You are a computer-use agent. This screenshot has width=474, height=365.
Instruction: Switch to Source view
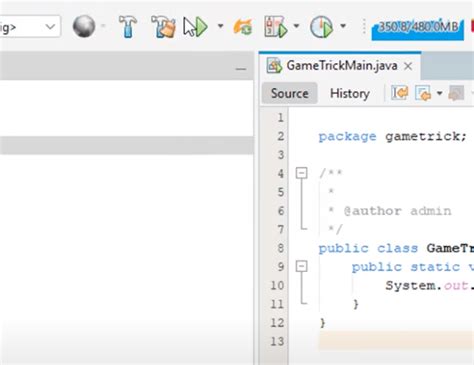tap(289, 93)
